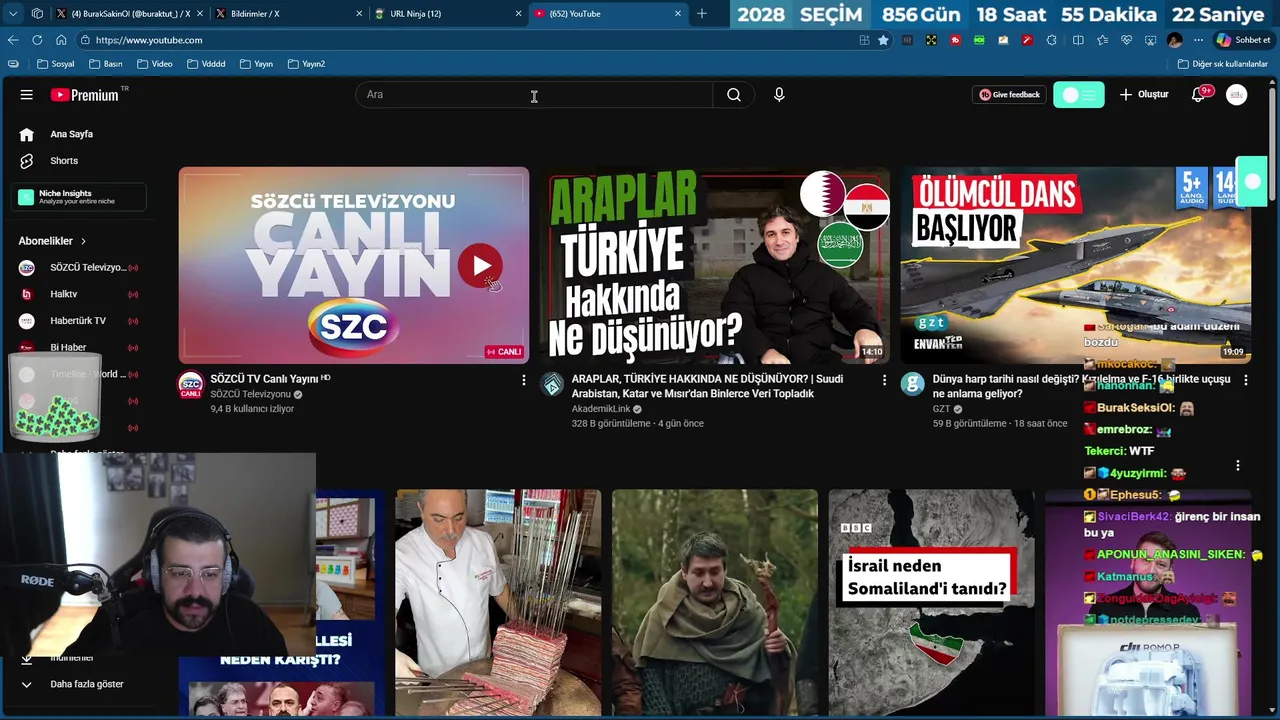Open the tab list dropdown arrow

pos(13,14)
